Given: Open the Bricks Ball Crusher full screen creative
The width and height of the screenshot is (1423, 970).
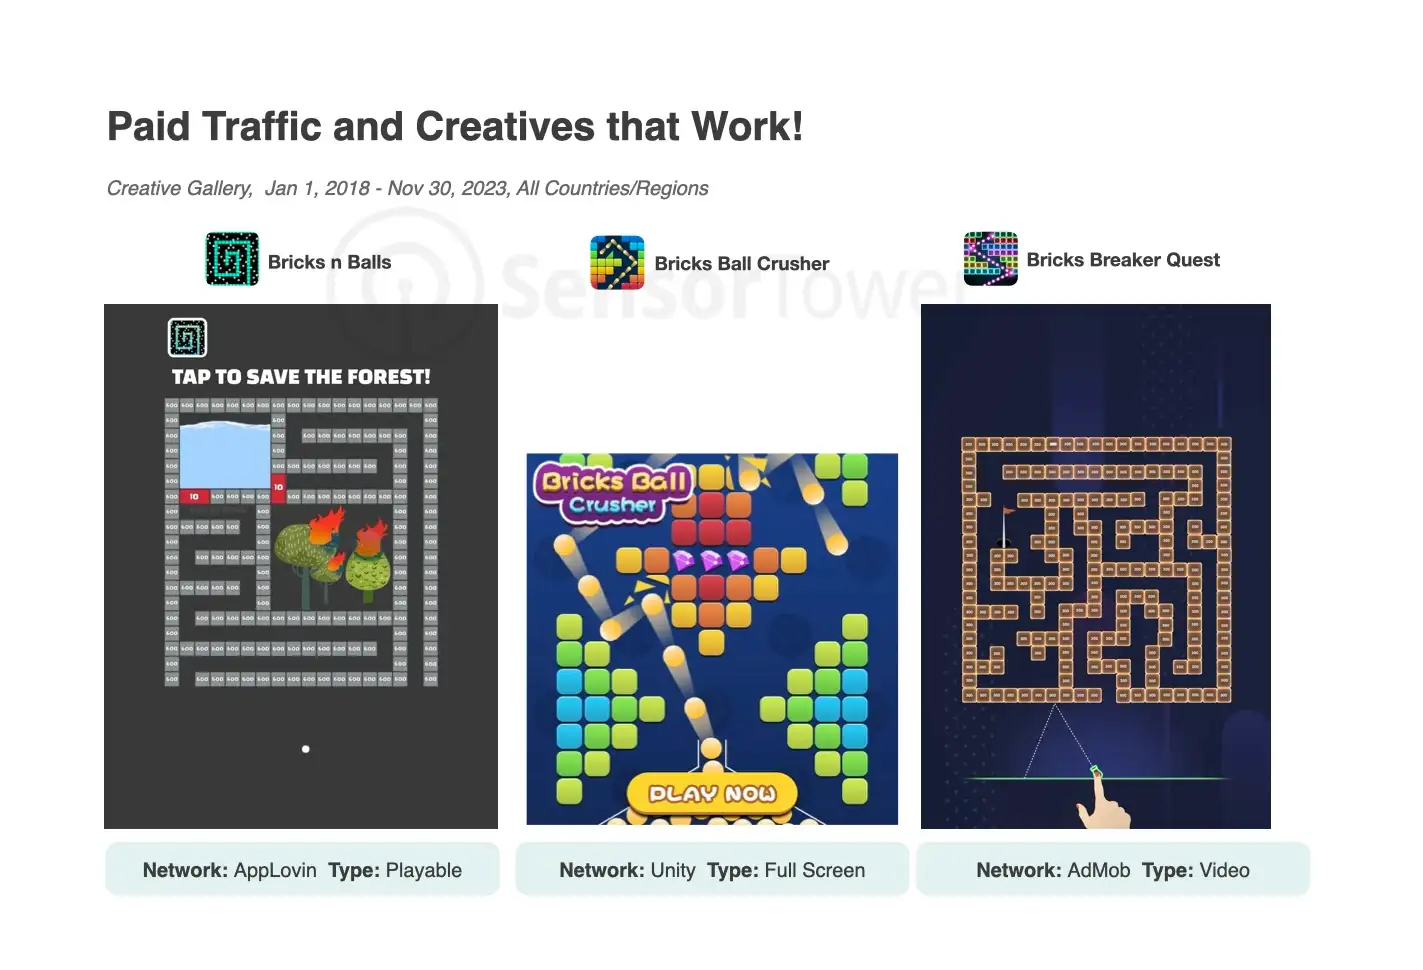Looking at the screenshot, I should (x=712, y=639).
